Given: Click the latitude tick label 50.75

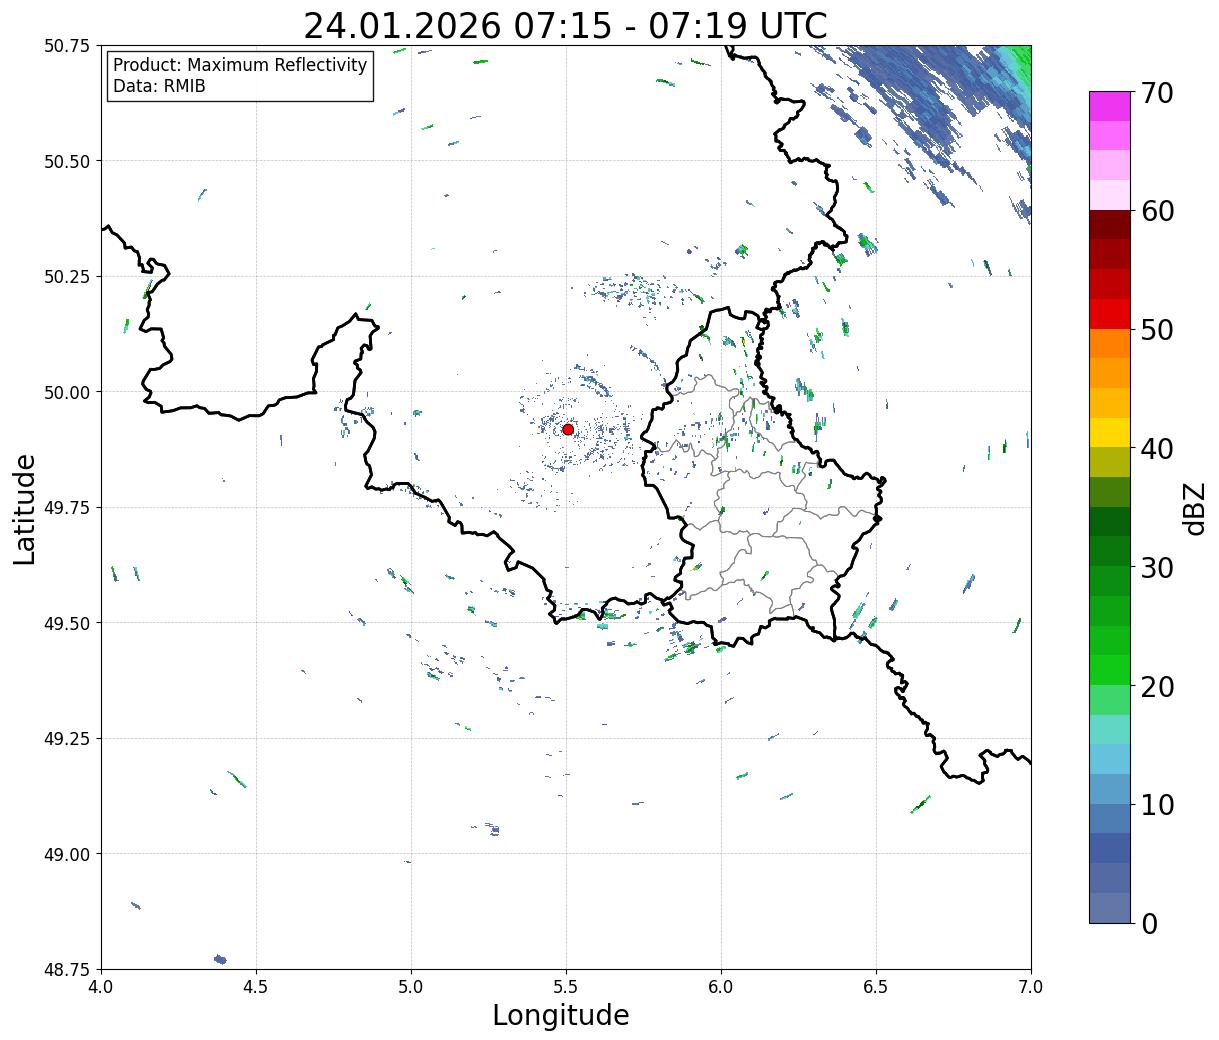Looking at the screenshot, I should tap(67, 46).
